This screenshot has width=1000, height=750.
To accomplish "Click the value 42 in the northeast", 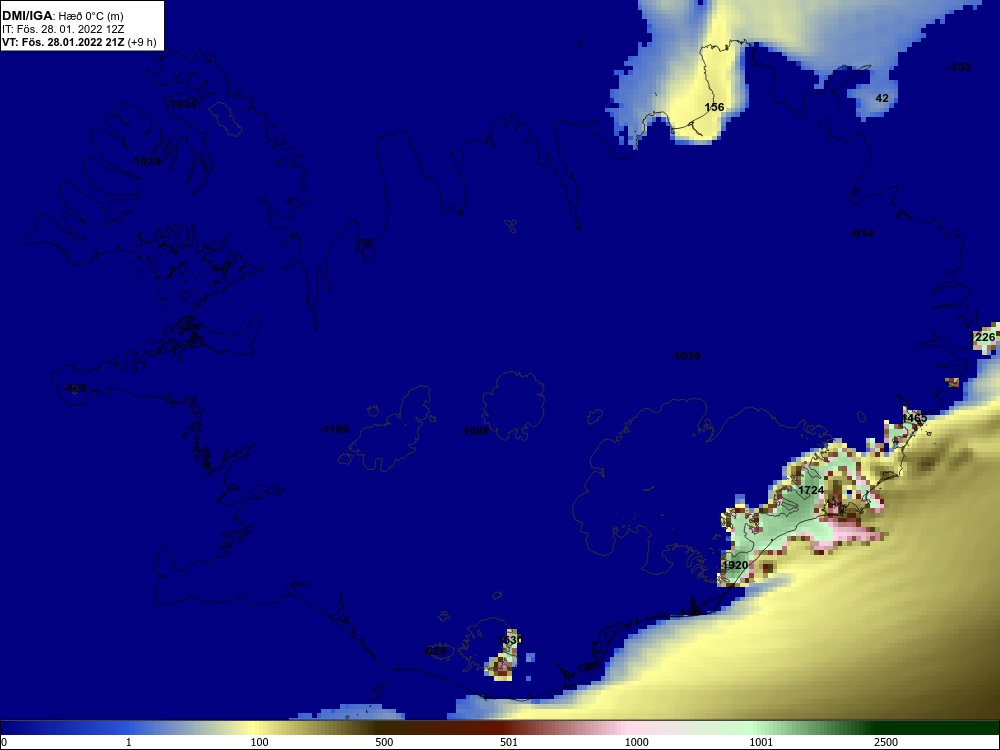I will pyautogui.click(x=882, y=98).
